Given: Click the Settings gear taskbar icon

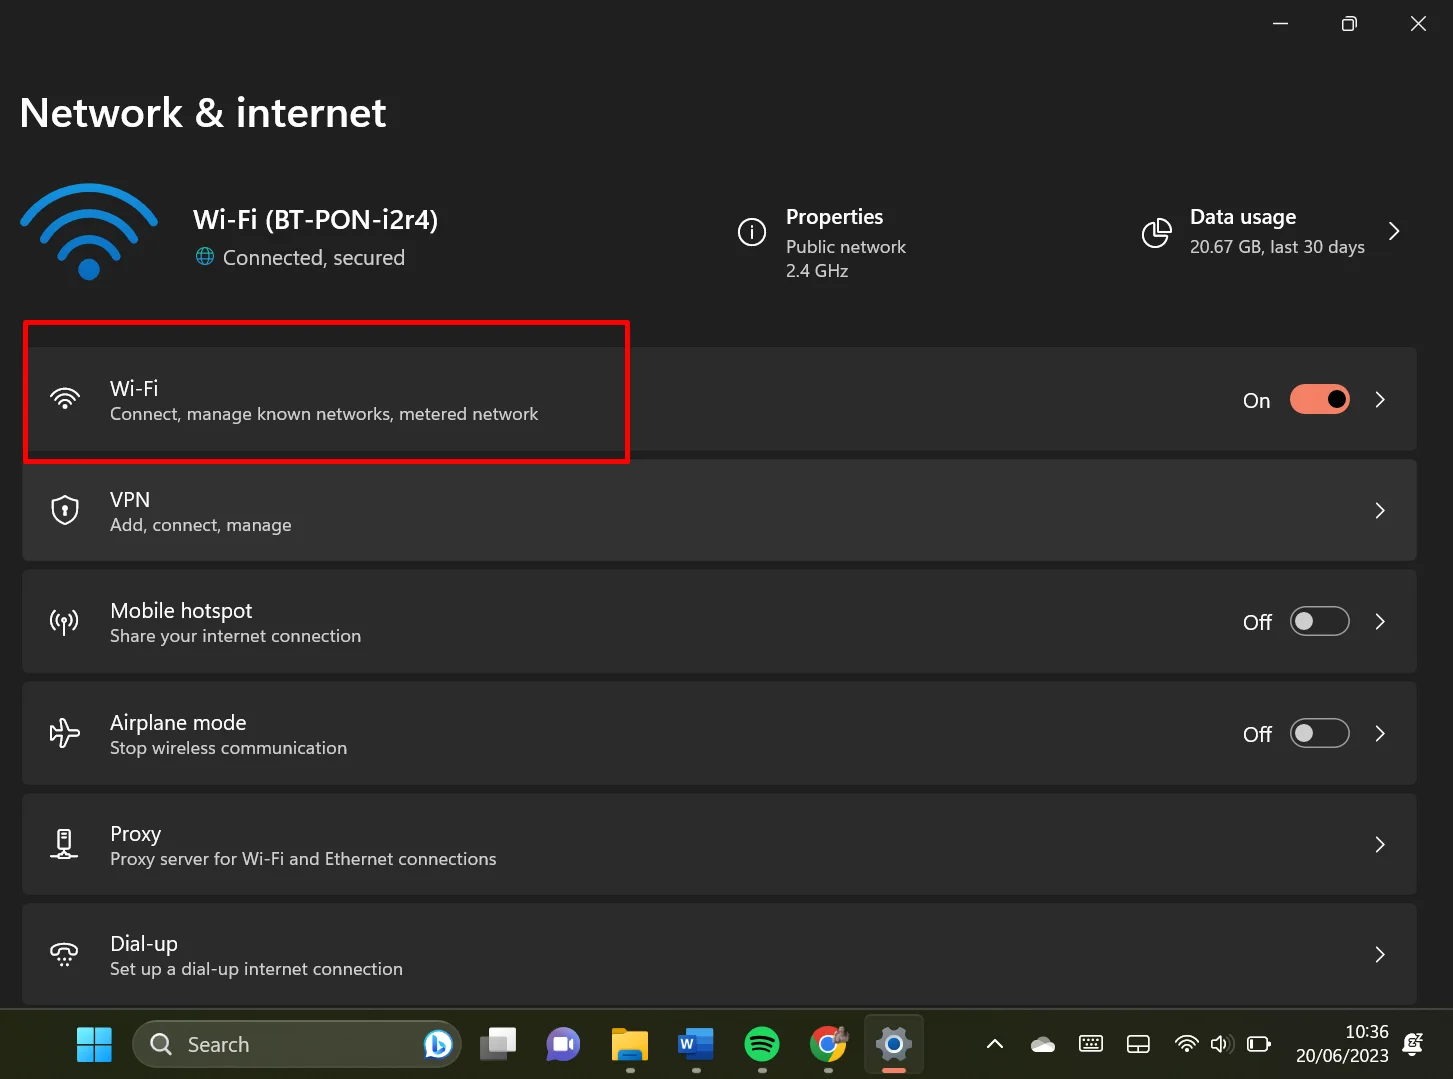Looking at the screenshot, I should [894, 1044].
